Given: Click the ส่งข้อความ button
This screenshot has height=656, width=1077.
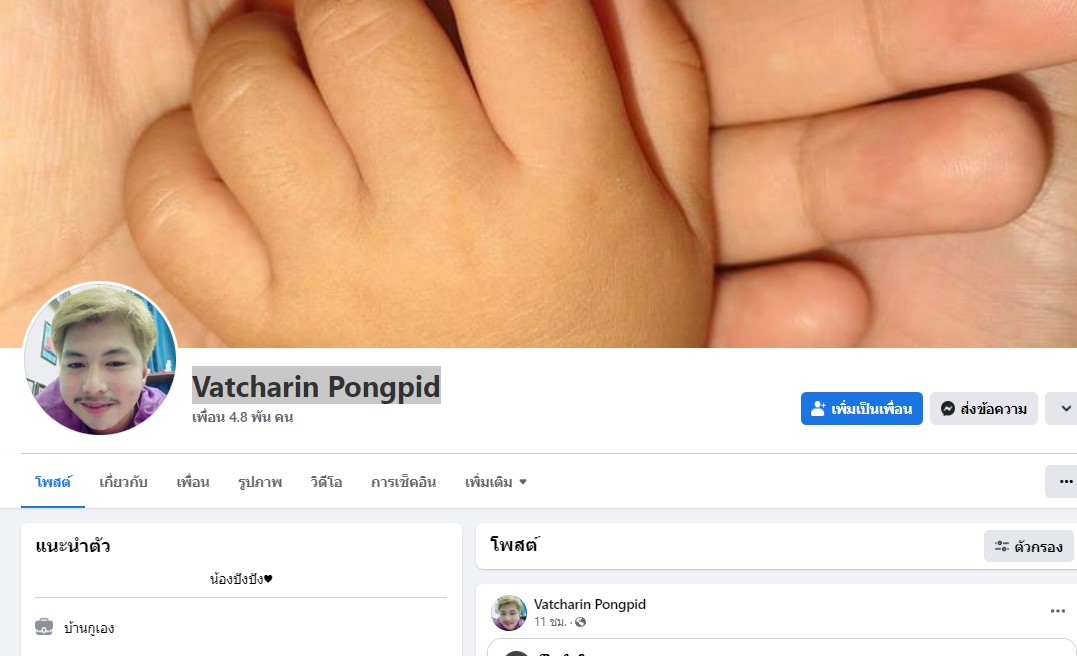Looking at the screenshot, I should point(984,409).
